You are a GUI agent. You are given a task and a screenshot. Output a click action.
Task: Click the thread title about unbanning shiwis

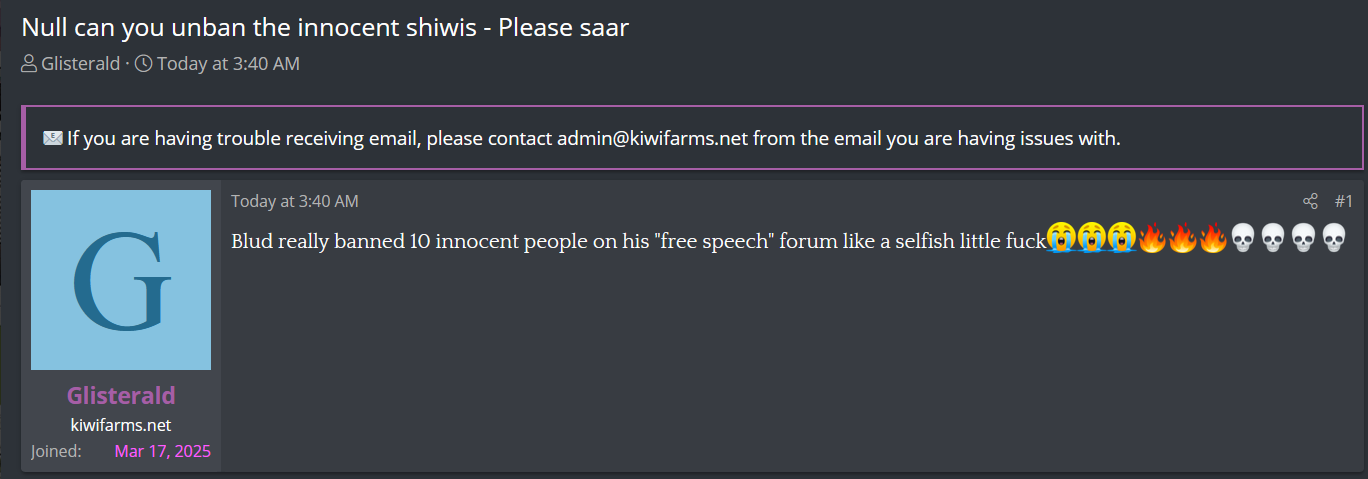pos(325,27)
